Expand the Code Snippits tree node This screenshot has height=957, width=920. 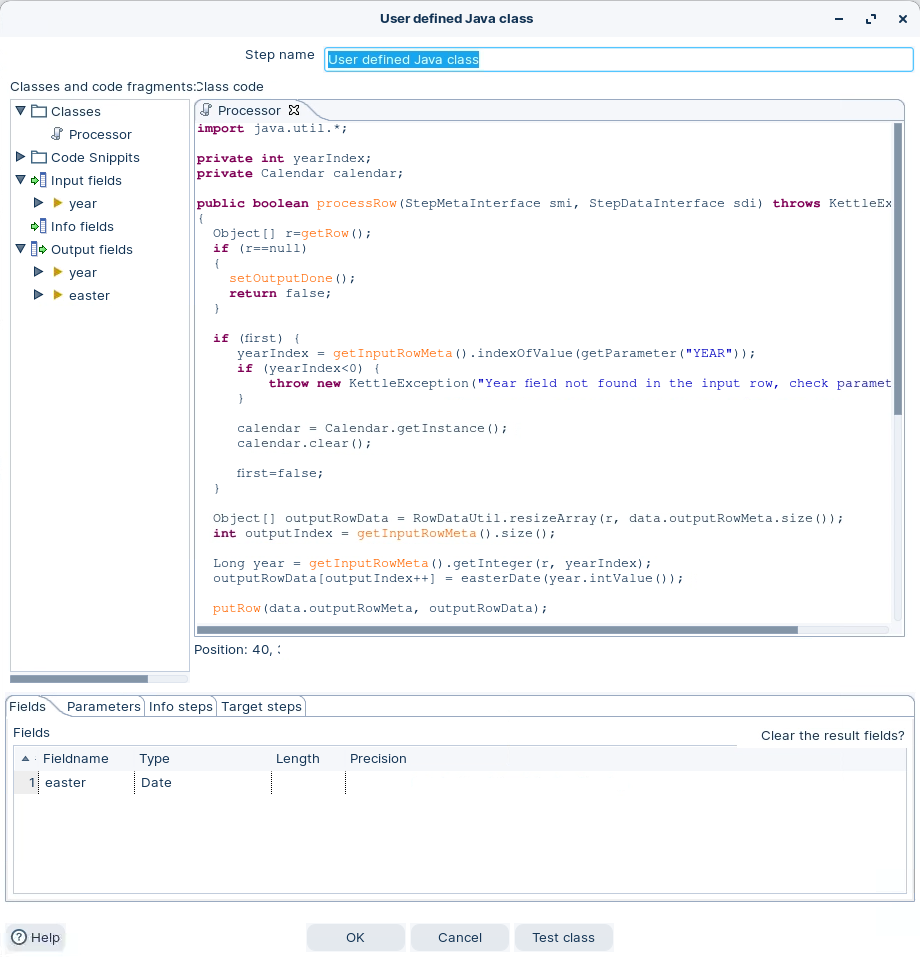(x=21, y=157)
